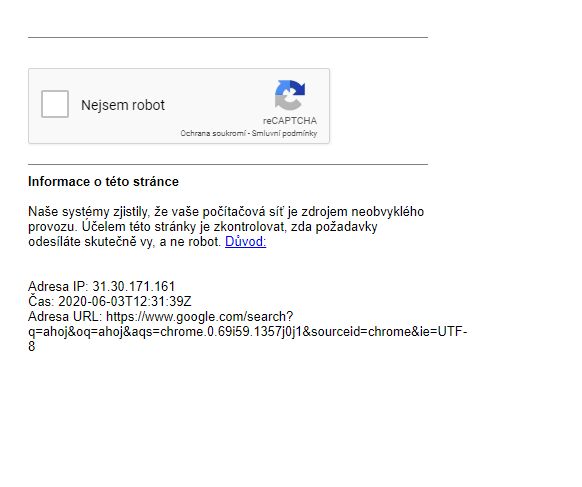This screenshot has width=582, height=487.
Task: Click the IP address 31.30.171.161
Action: click(x=134, y=286)
